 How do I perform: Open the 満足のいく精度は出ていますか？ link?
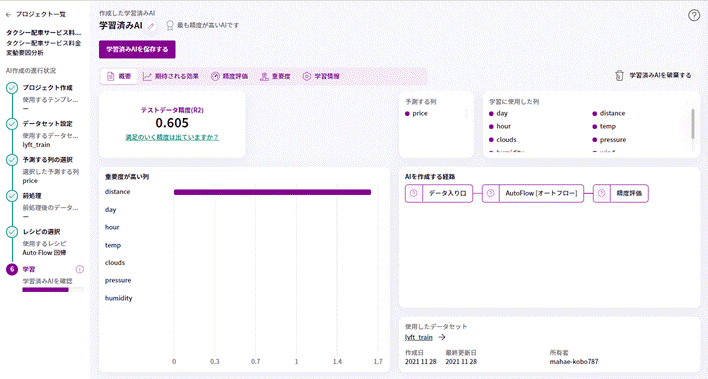pyautogui.click(x=172, y=137)
